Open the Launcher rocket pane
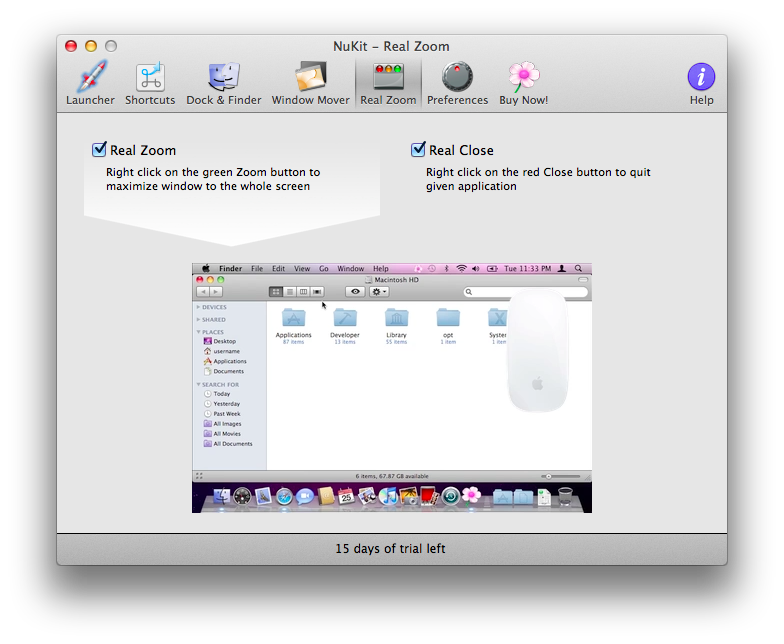Image resolution: width=784 pixels, height=644 pixels. pyautogui.click(x=90, y=83)
